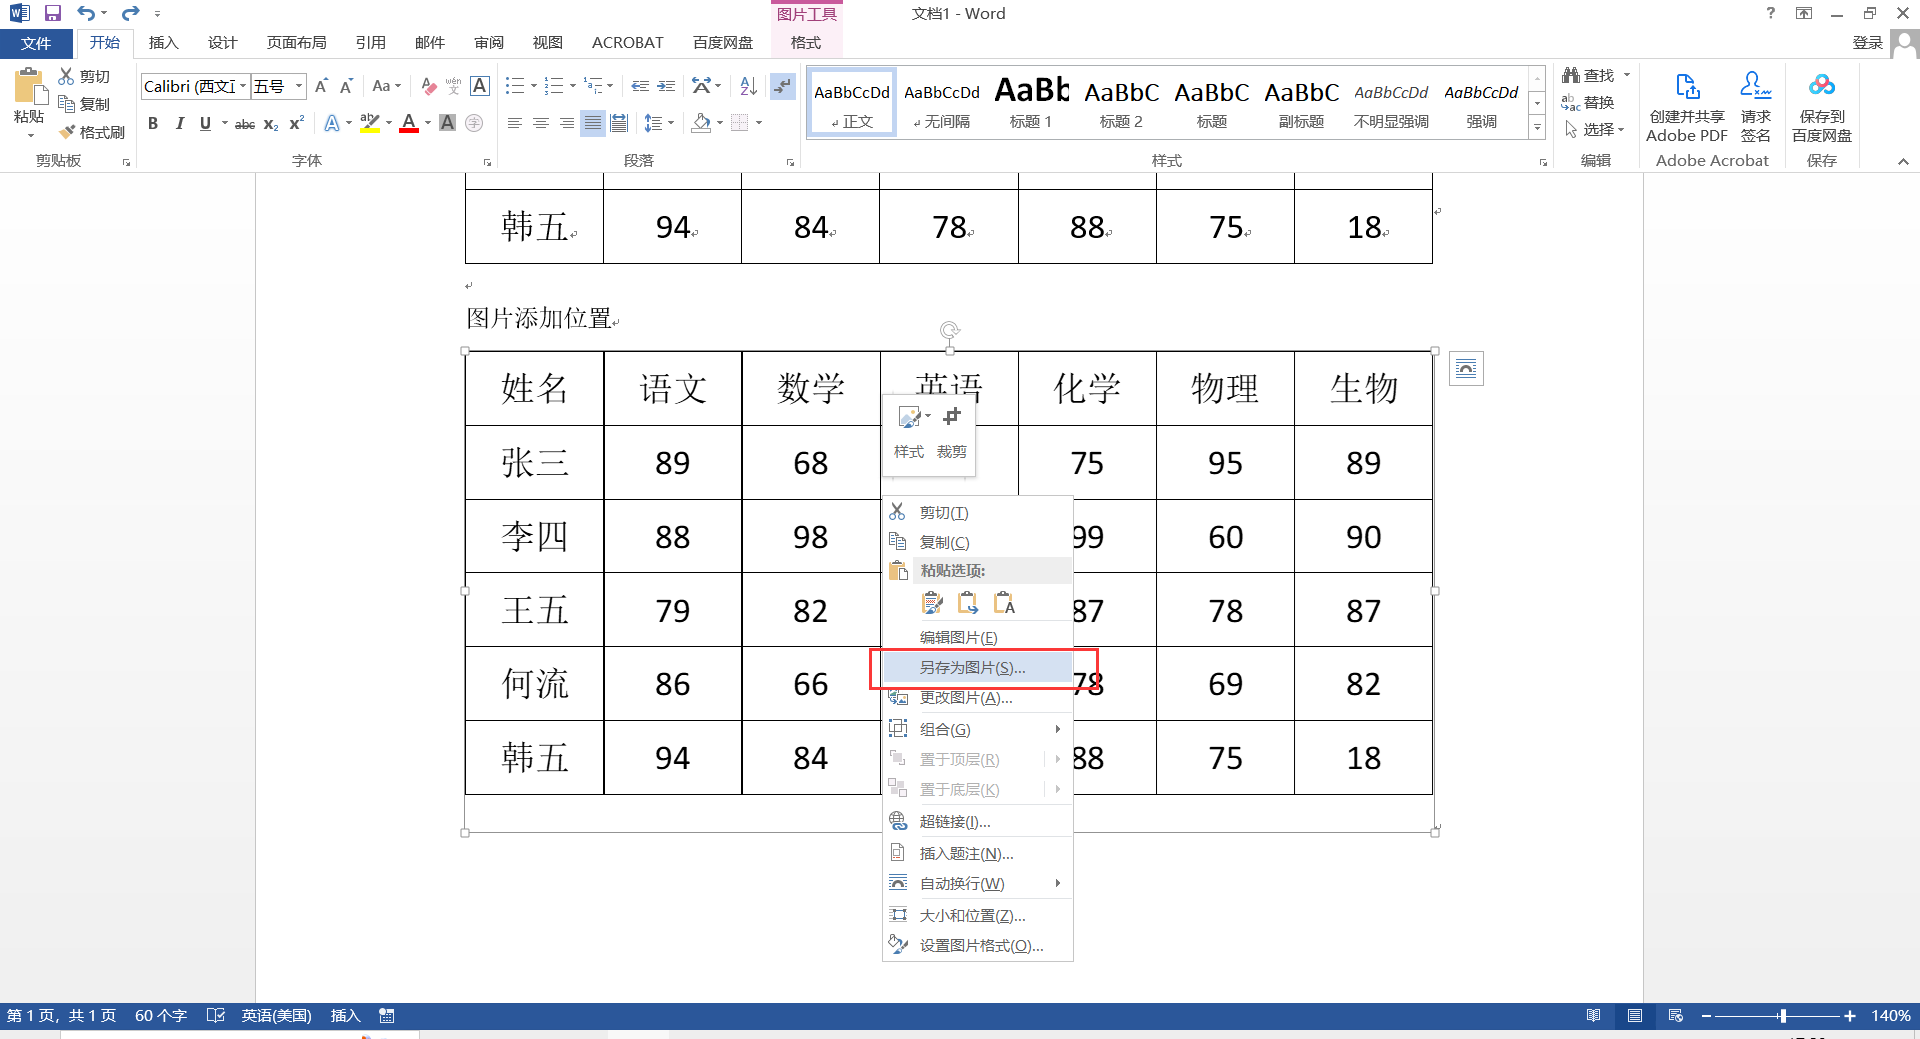Toggle Bold formatting
1920x1039 pixels.
[153, 123]
